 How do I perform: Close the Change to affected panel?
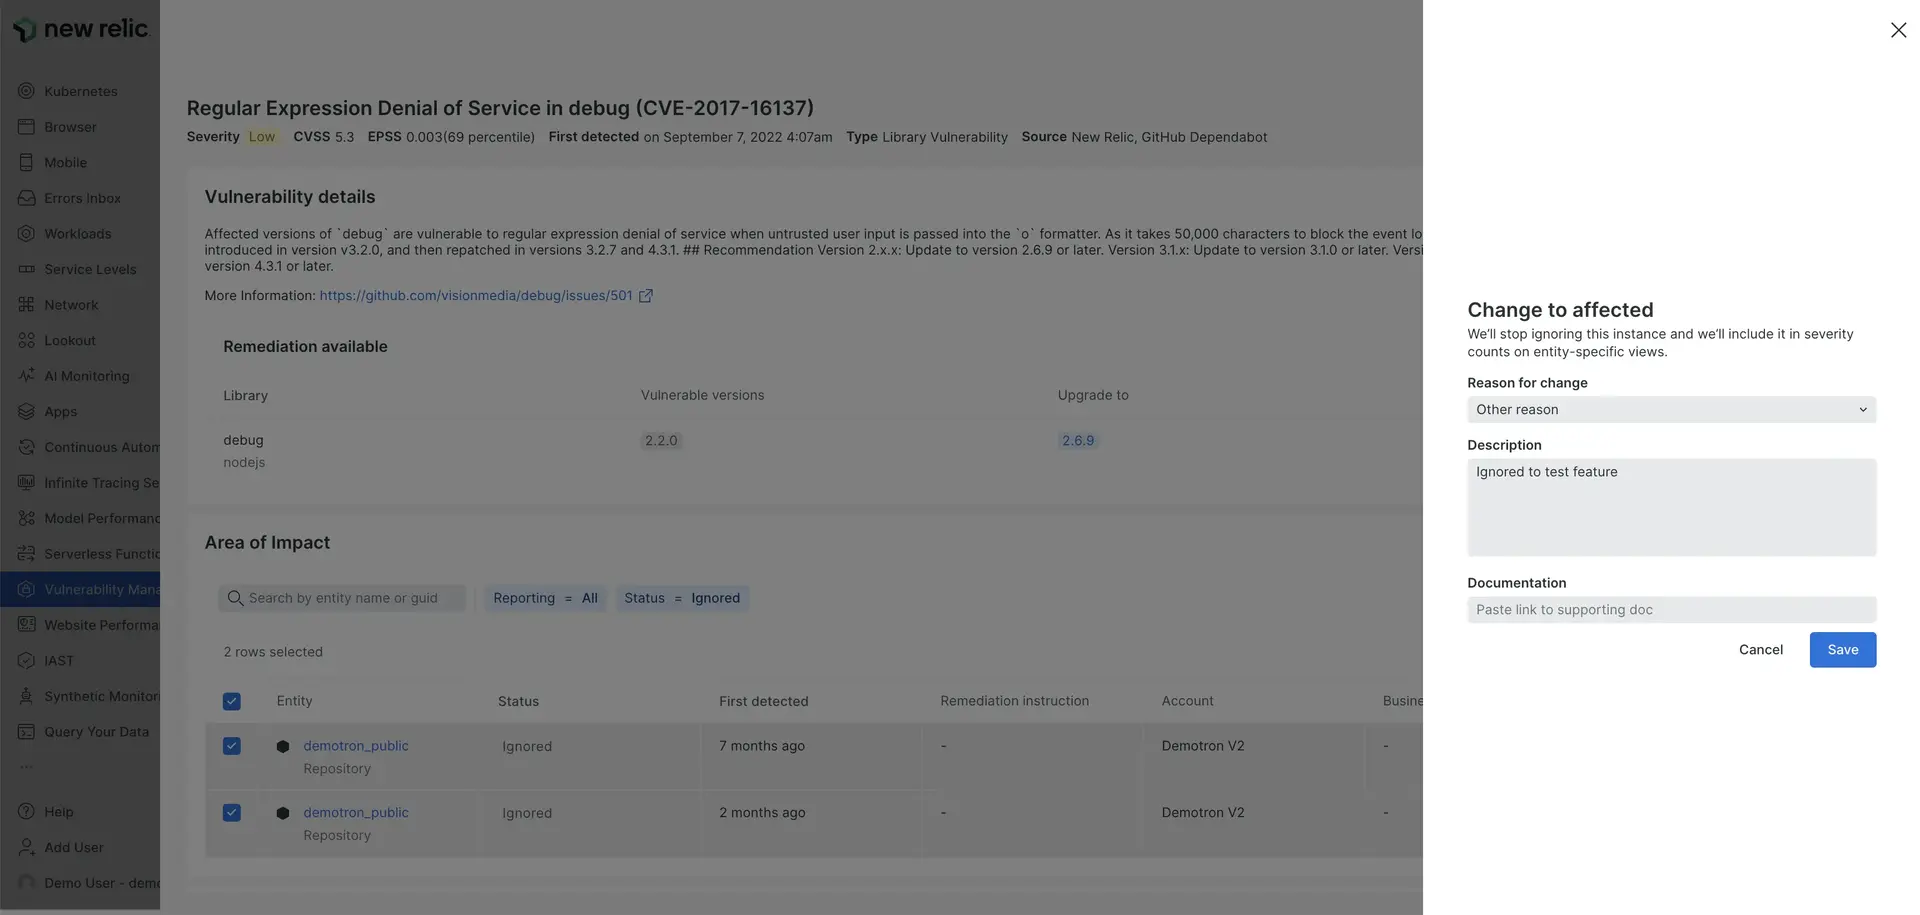click(1898, 30)
